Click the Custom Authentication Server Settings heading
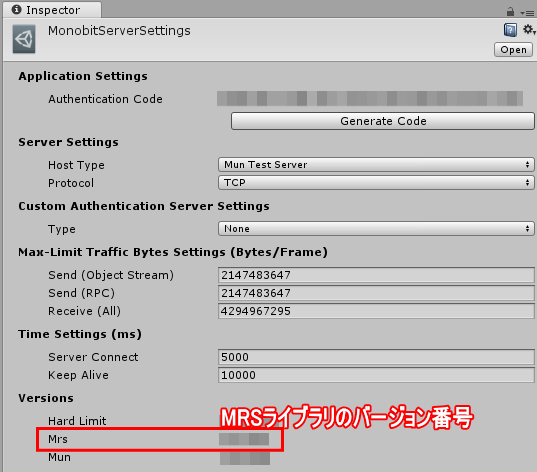 pos(144,206)
